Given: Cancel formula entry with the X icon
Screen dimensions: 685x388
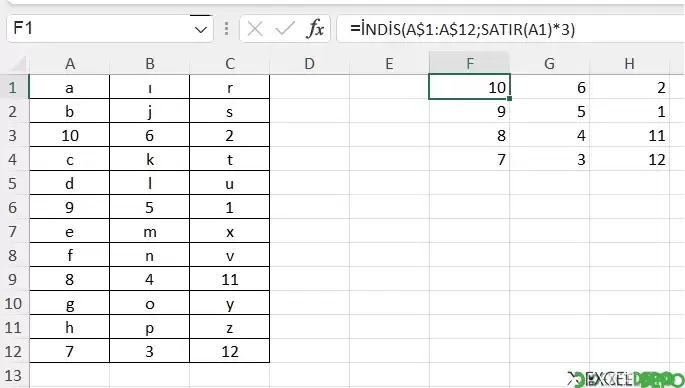Looking at the screenshot, I should point(255,29).
